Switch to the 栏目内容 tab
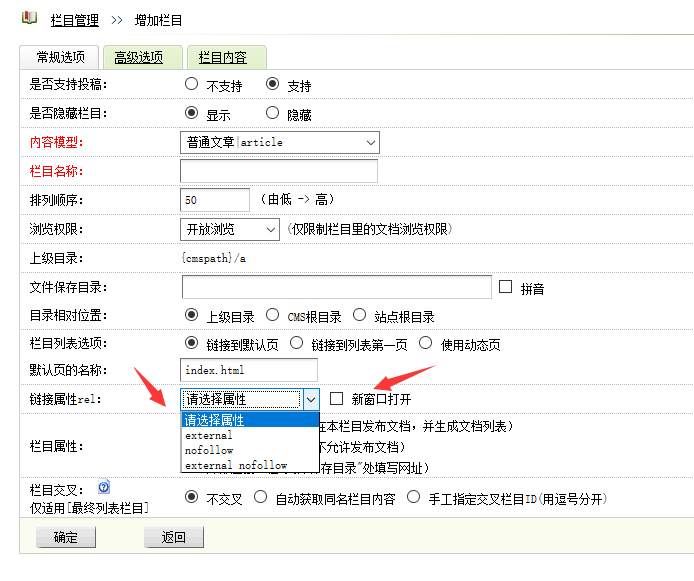This screenshot has height=581, width=694. [x=222, y=57]
